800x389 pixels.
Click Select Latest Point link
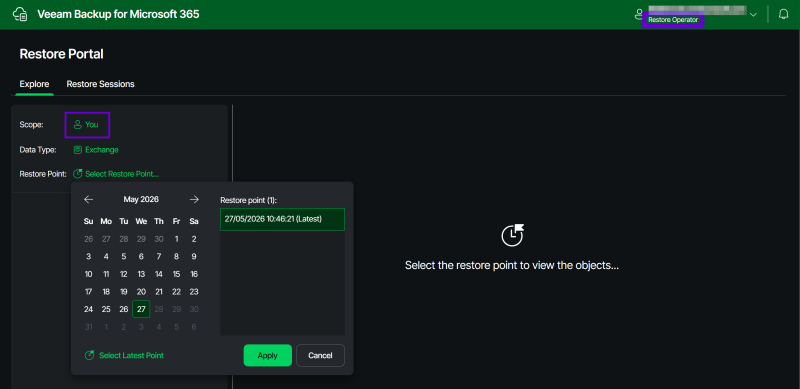(124, 355)
